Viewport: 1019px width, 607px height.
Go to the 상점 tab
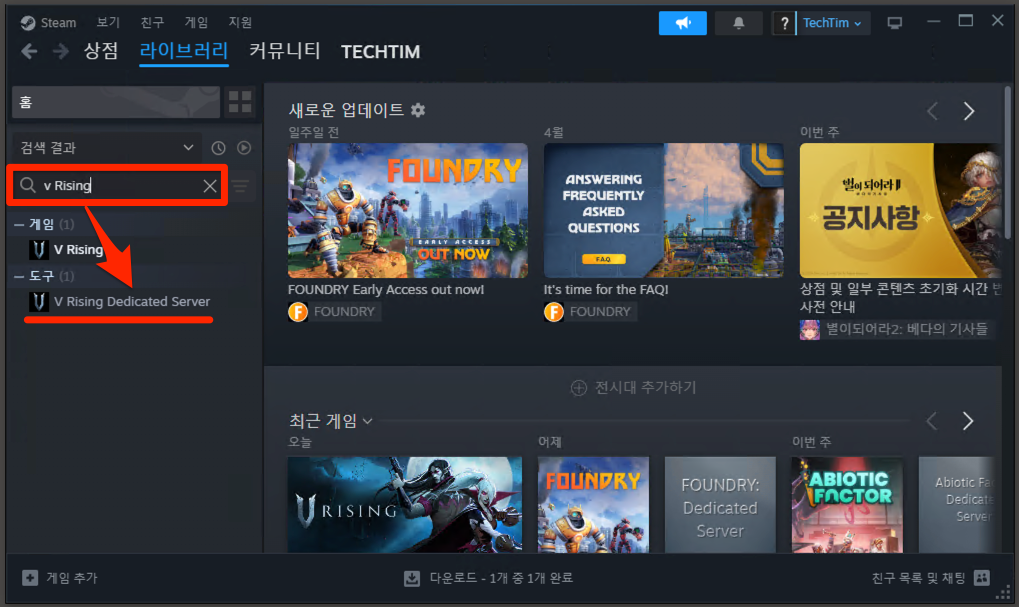pyautogui.click(x=101, y=51)
